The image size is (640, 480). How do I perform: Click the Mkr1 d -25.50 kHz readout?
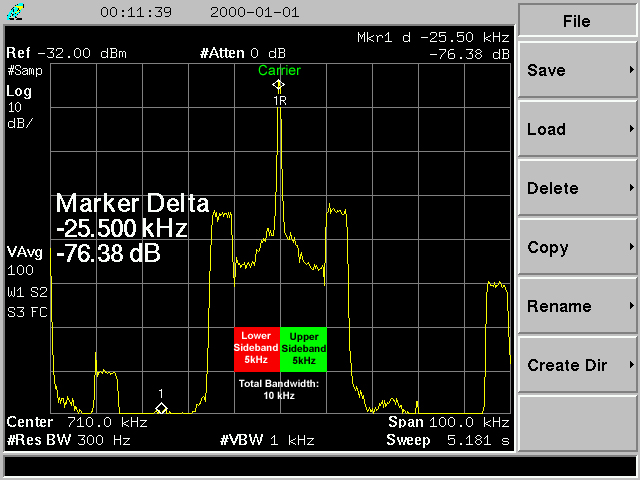[433, 38]
